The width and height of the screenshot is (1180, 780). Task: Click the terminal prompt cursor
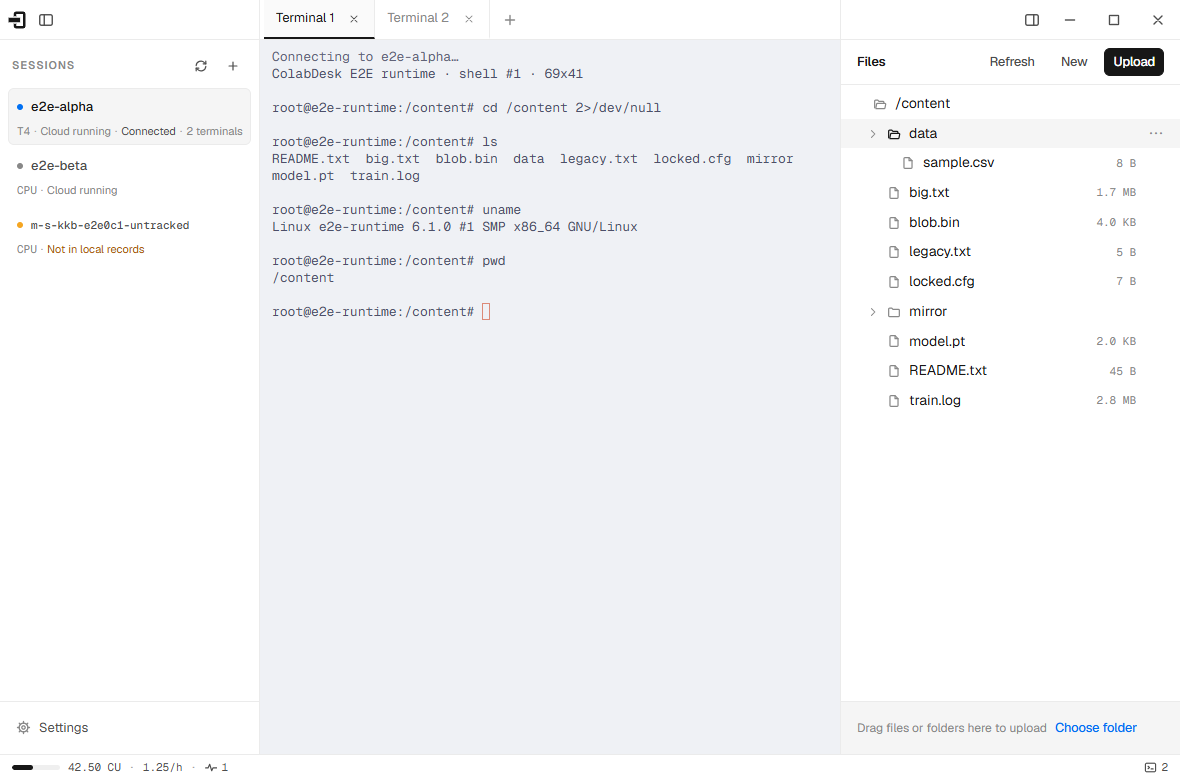click(x=486, y=312)
